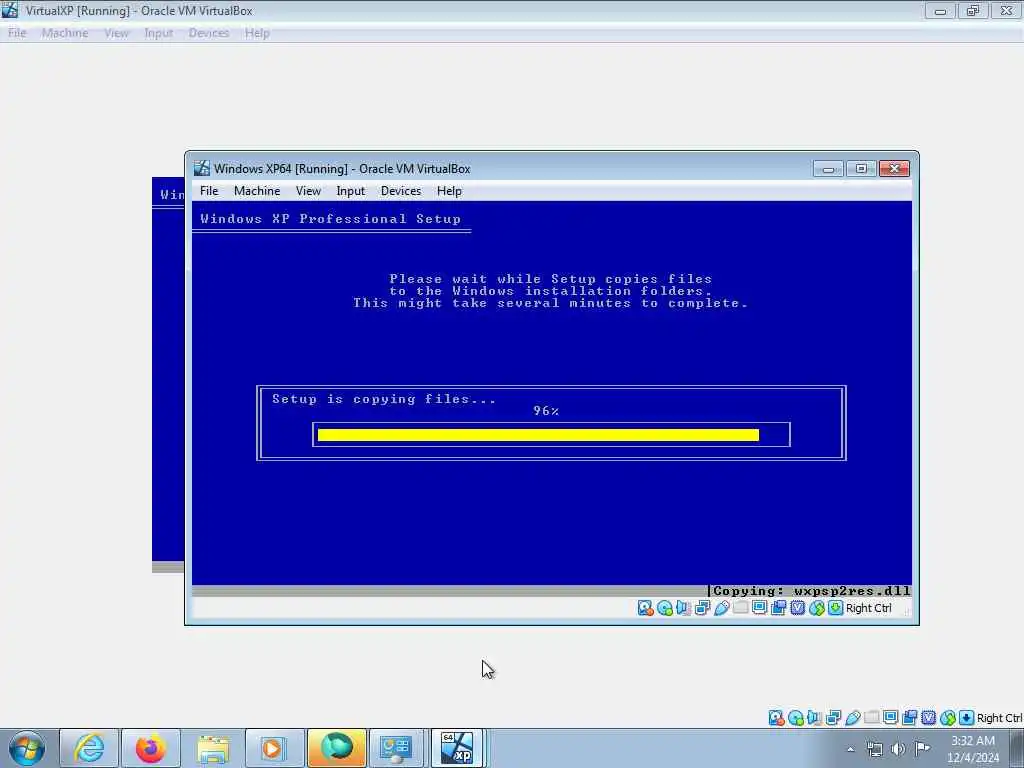Open Input menu in VirtualXP window
Image resolution: width=1024 pixels, height=768 pixels.
click(x=159, y=33)
